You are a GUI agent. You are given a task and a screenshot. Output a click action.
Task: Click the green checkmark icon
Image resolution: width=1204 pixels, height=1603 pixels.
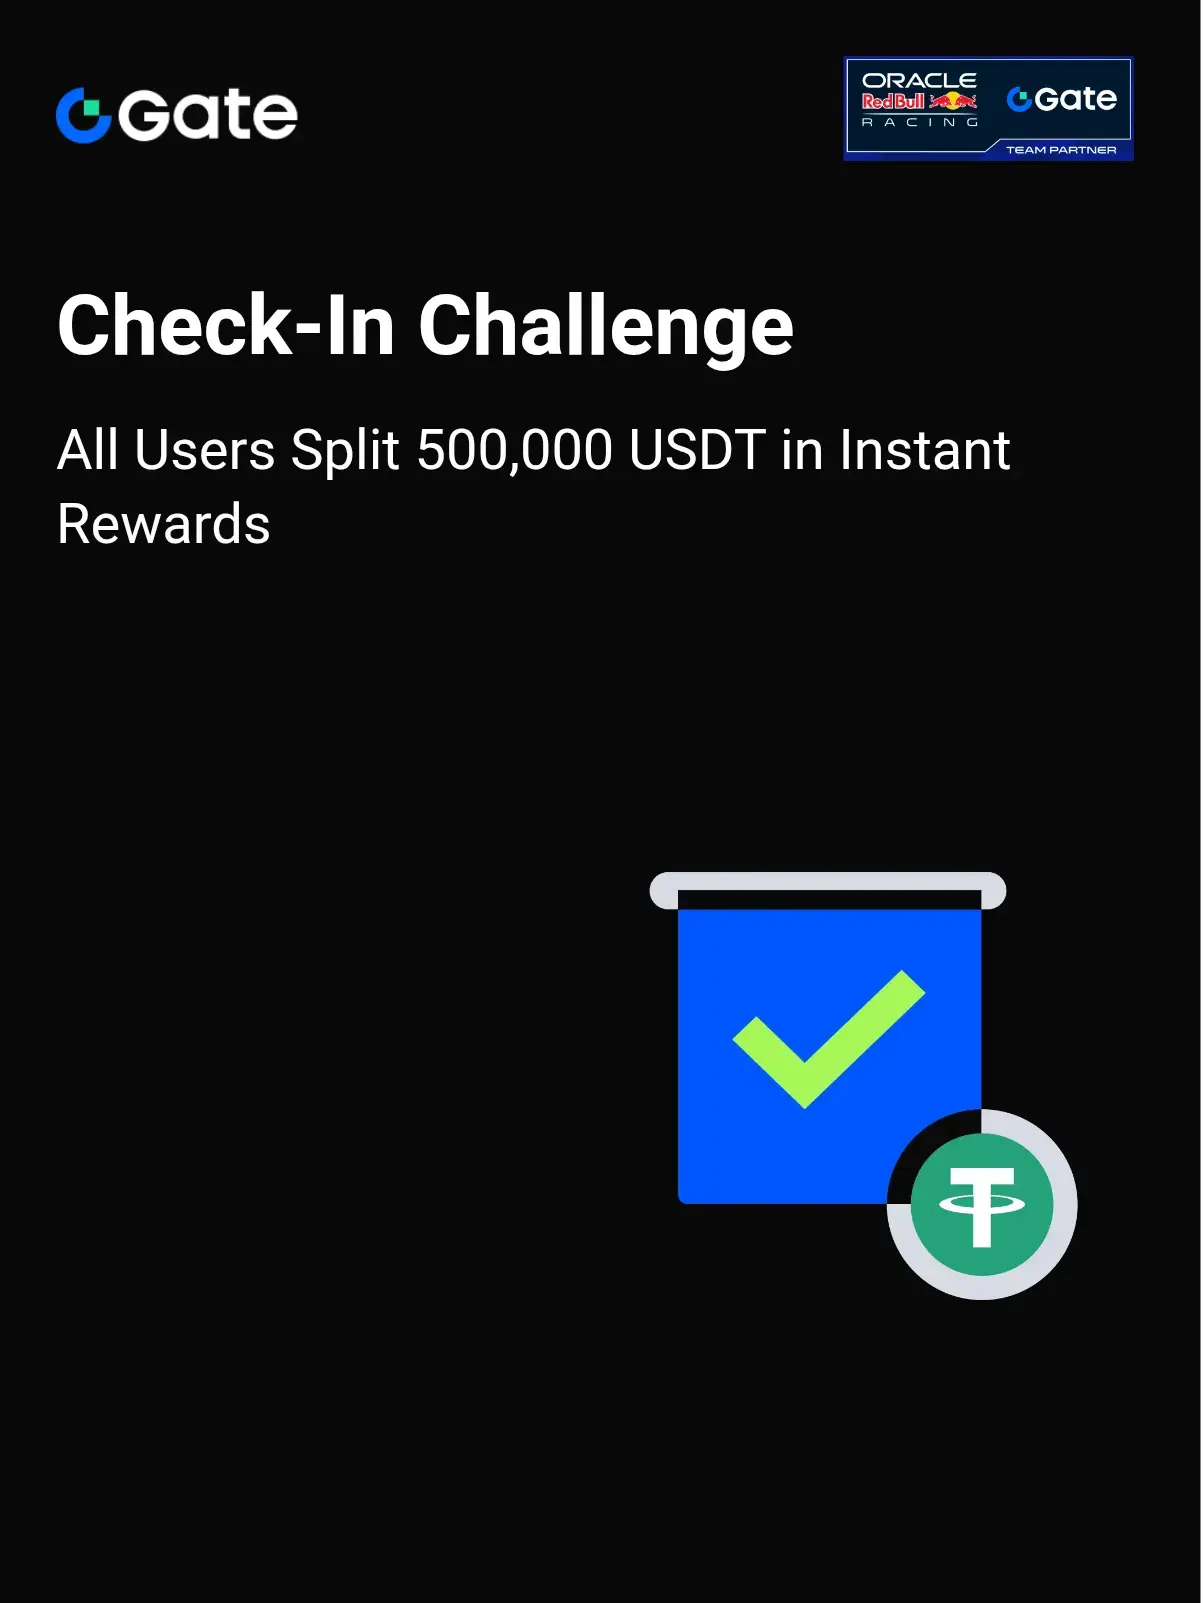[x=829, y=1038]
